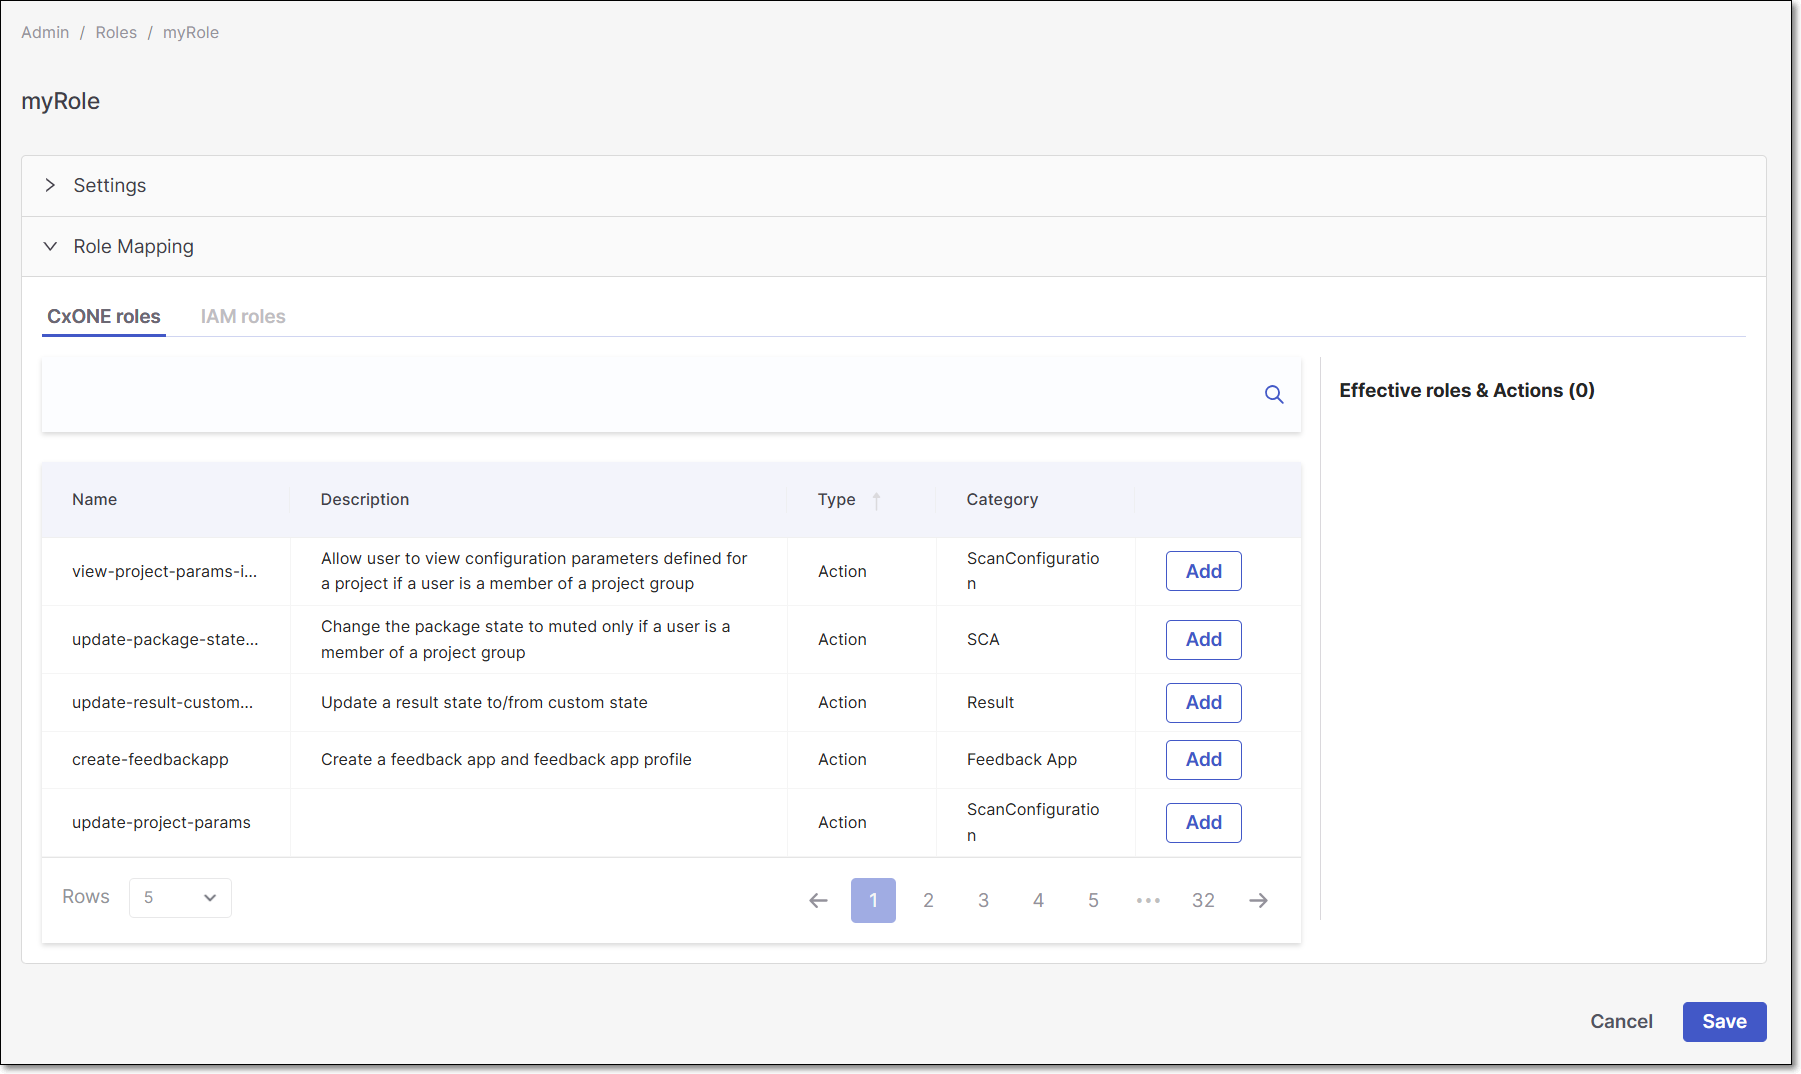Screen dimensions: 1801x1074
Task: Select the create-feedbackapp name cell
Action: (x=150, y=760)
